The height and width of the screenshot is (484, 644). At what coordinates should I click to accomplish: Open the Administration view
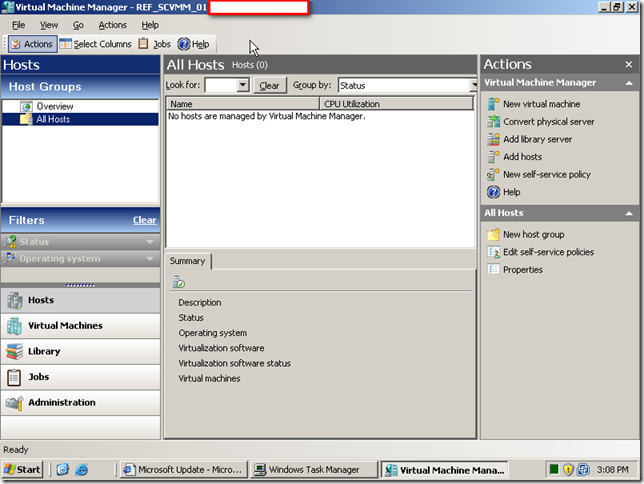pos(80,403)
